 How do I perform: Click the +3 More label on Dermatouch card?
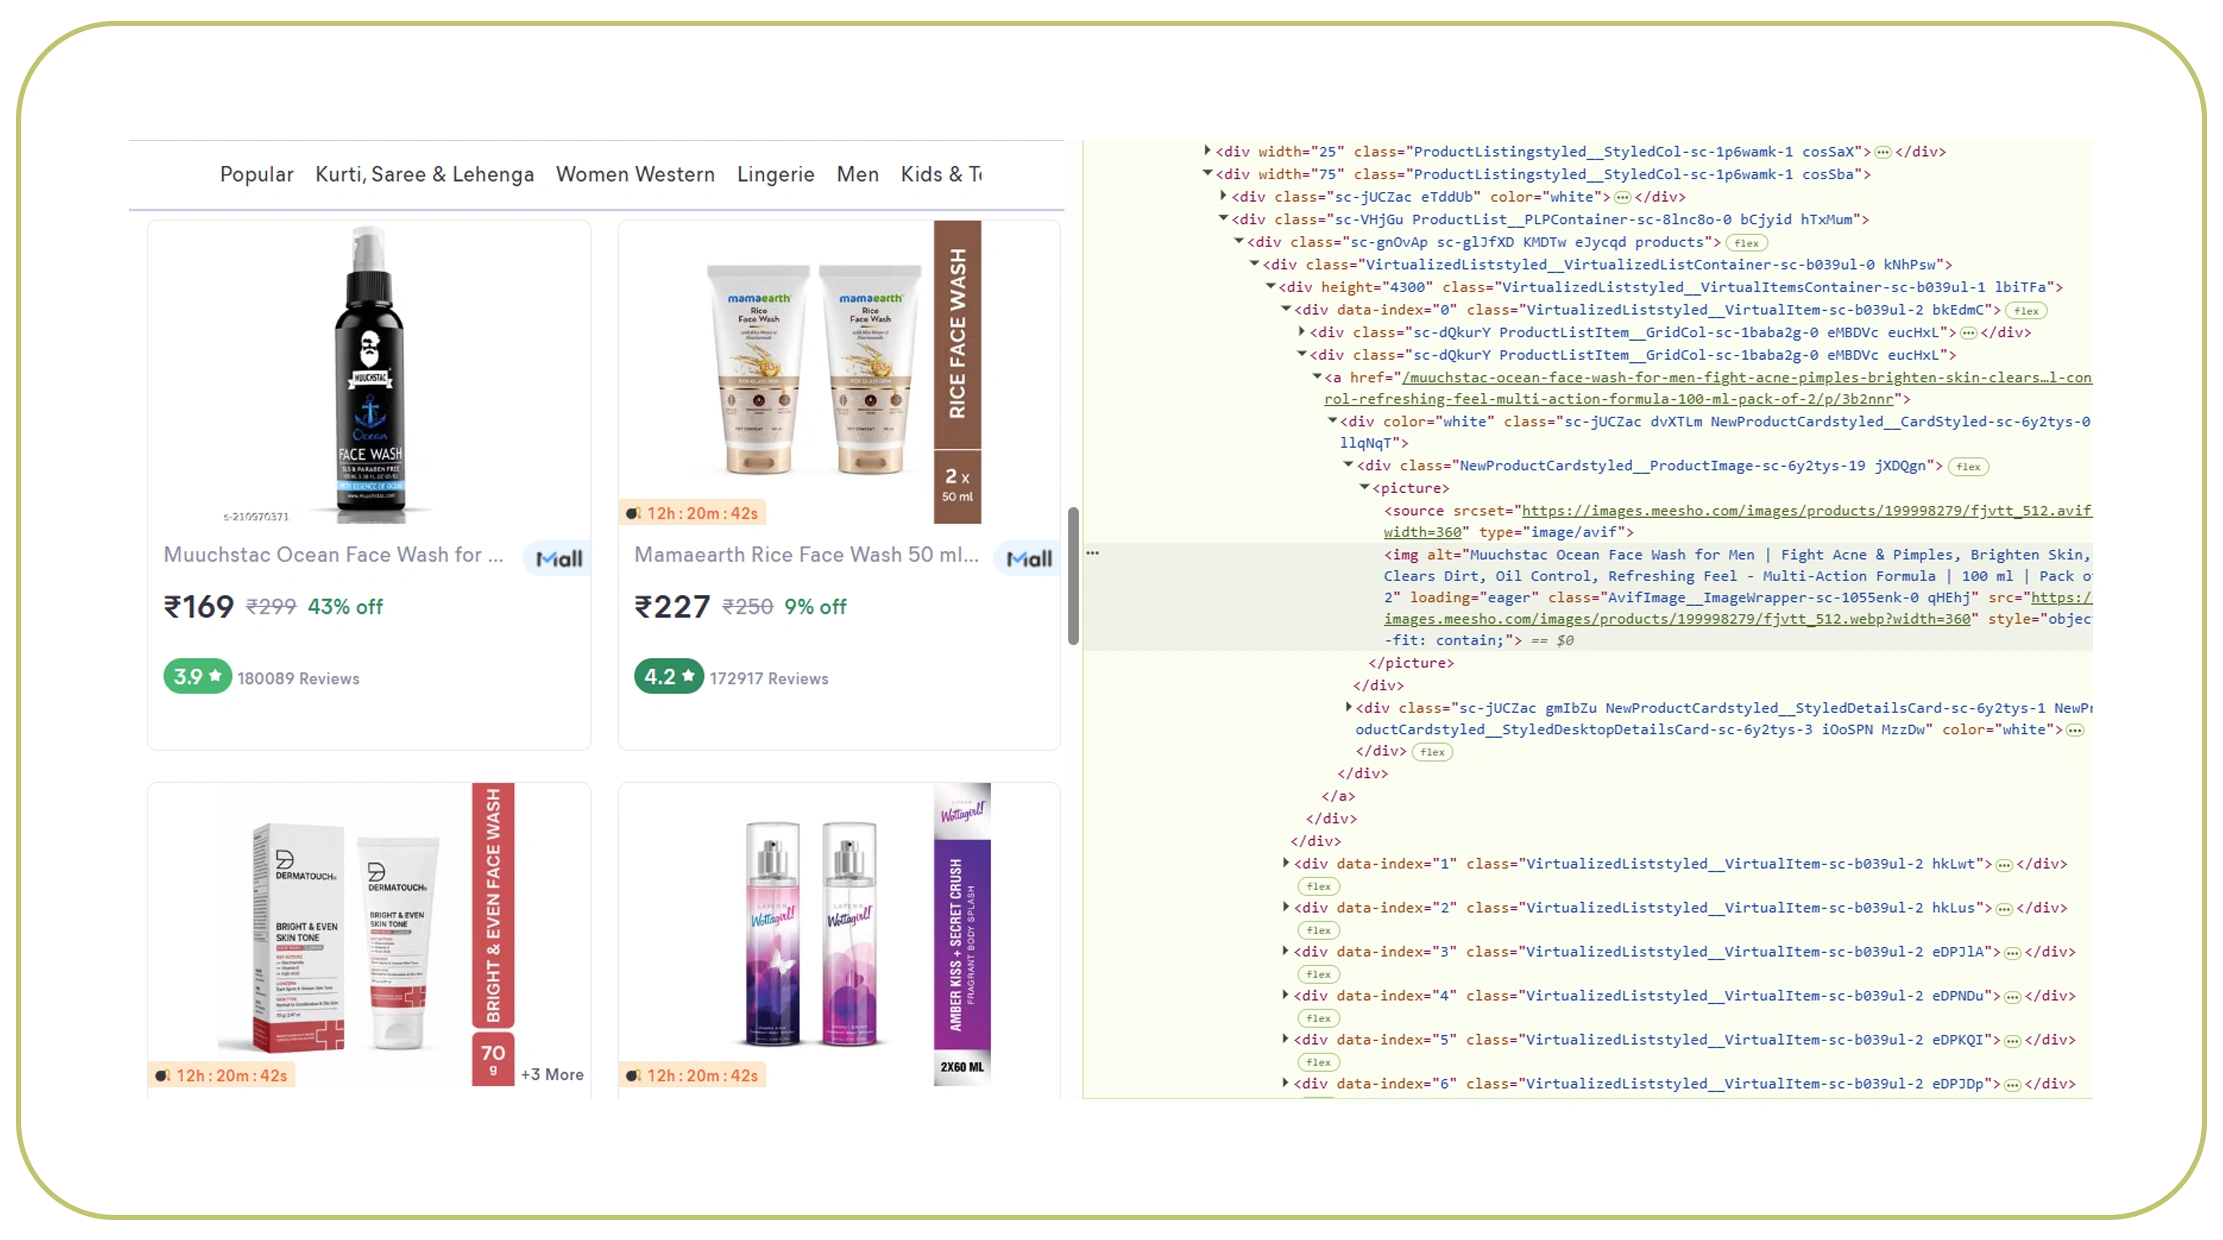point(552,1074)
